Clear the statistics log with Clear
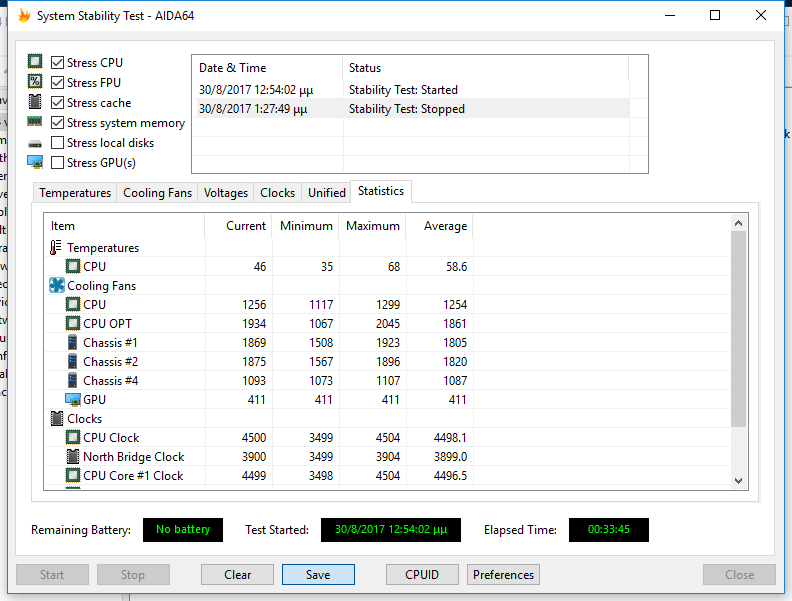Image resolution: width=792 pixels, height=601 pixels. (237, 575)
